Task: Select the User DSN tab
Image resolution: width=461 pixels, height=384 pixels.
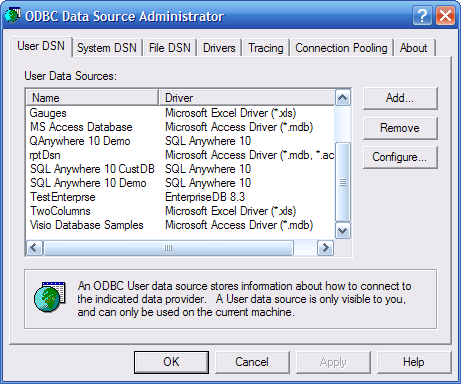Action: point(41,46)
